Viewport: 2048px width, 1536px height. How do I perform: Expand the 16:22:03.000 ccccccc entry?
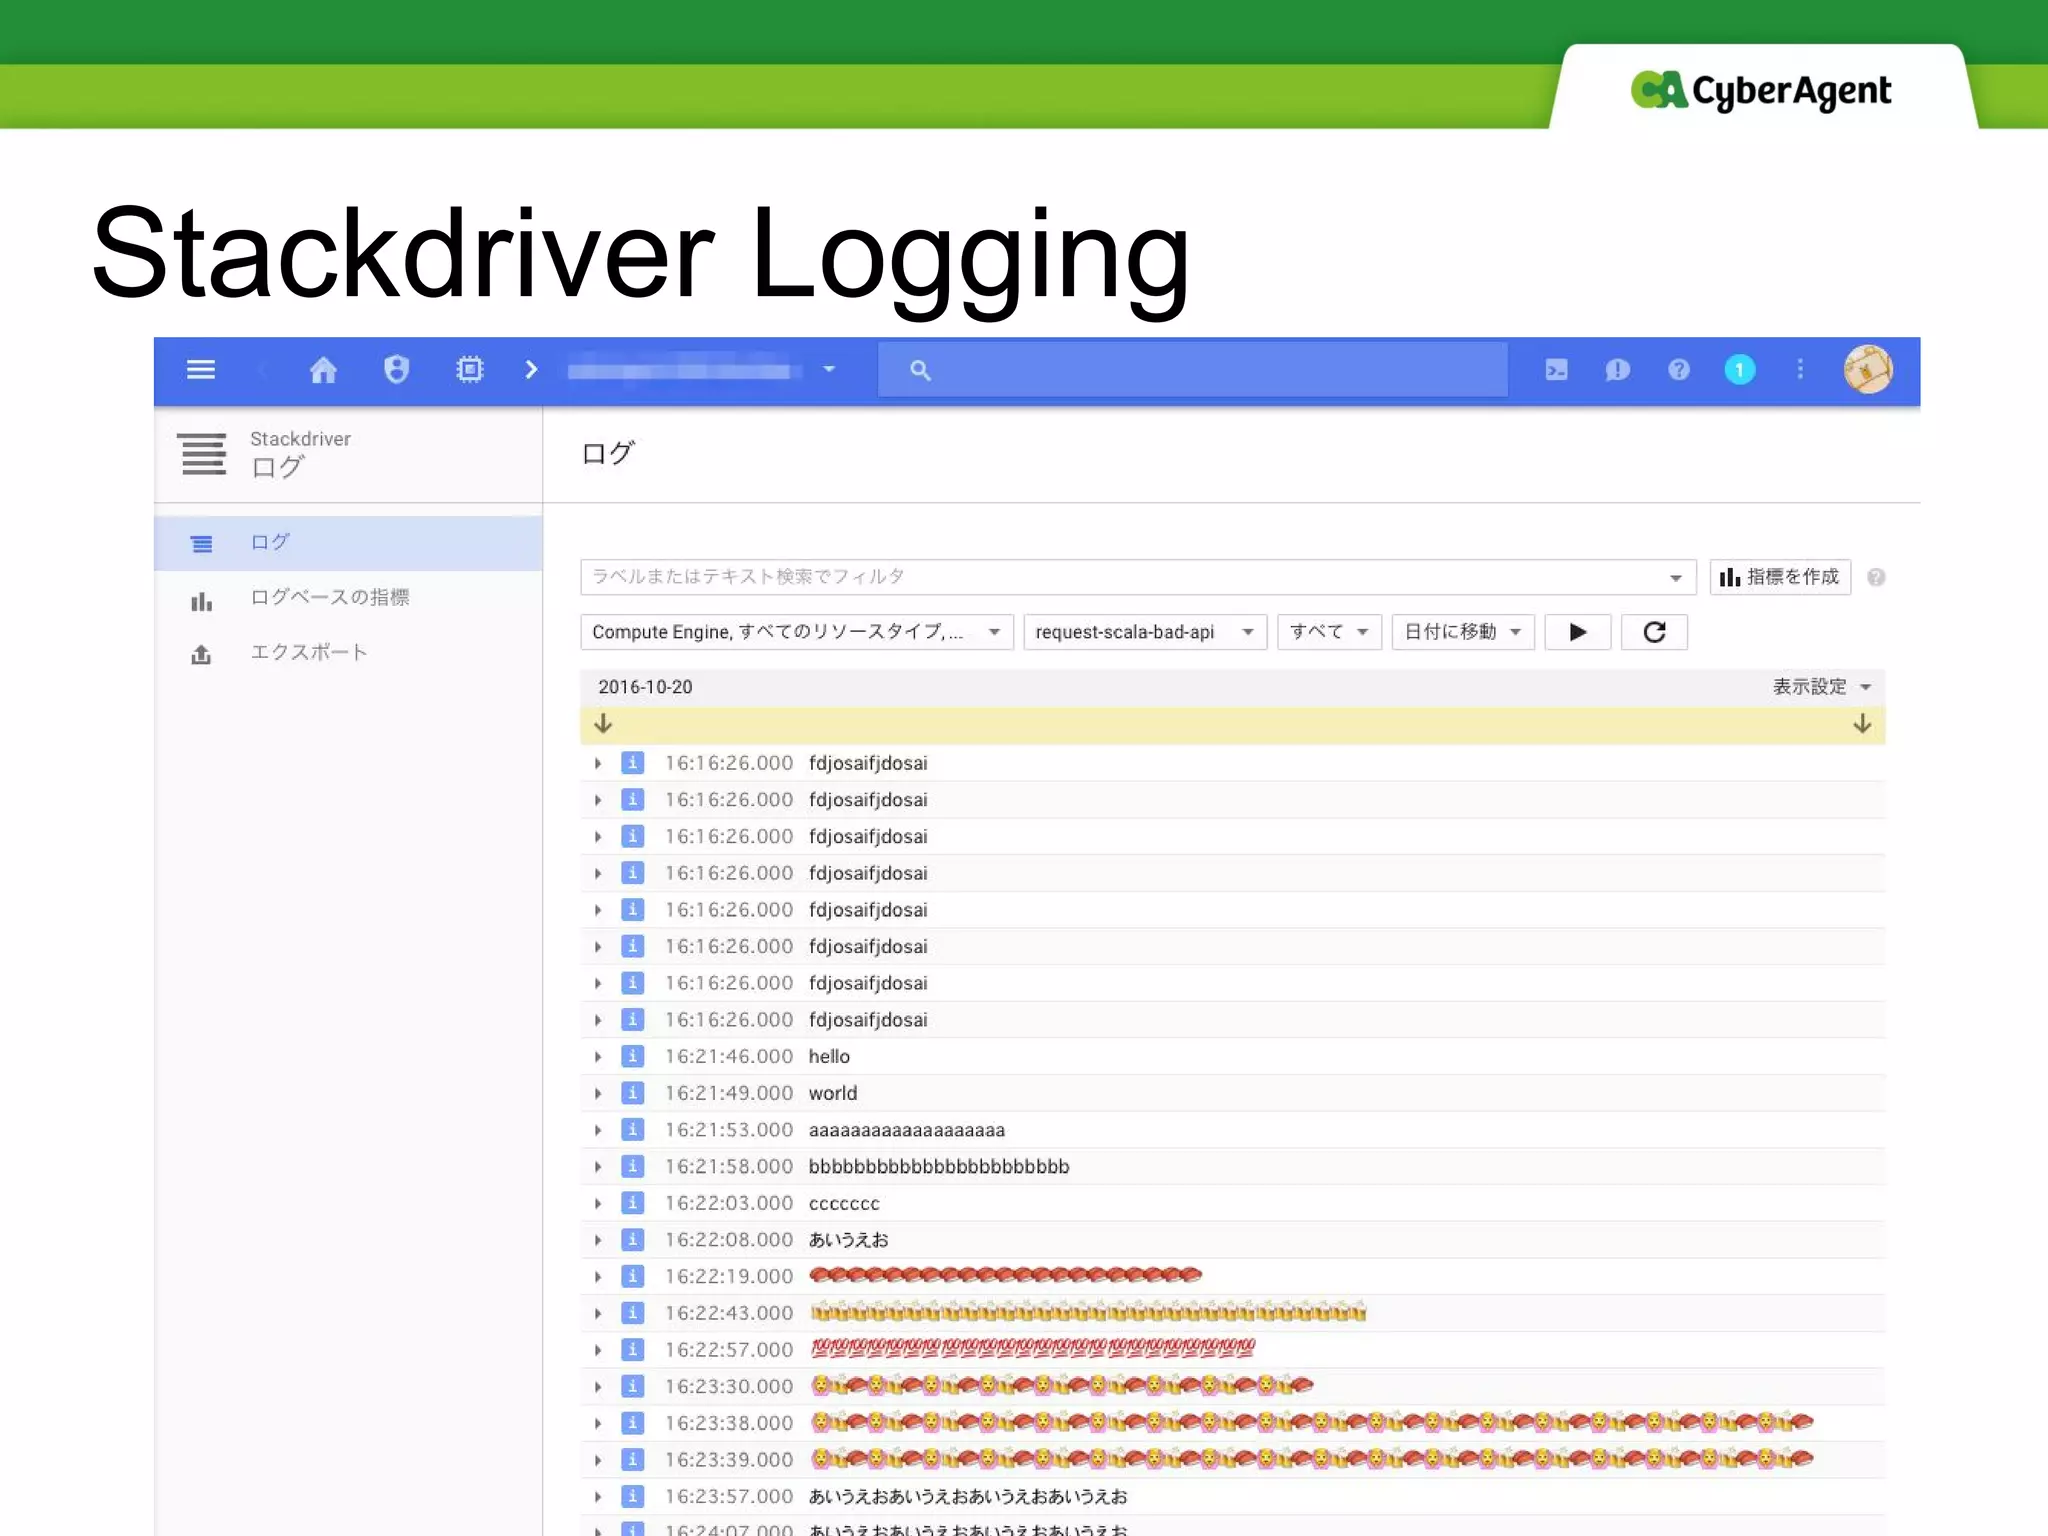[598, 1204]
